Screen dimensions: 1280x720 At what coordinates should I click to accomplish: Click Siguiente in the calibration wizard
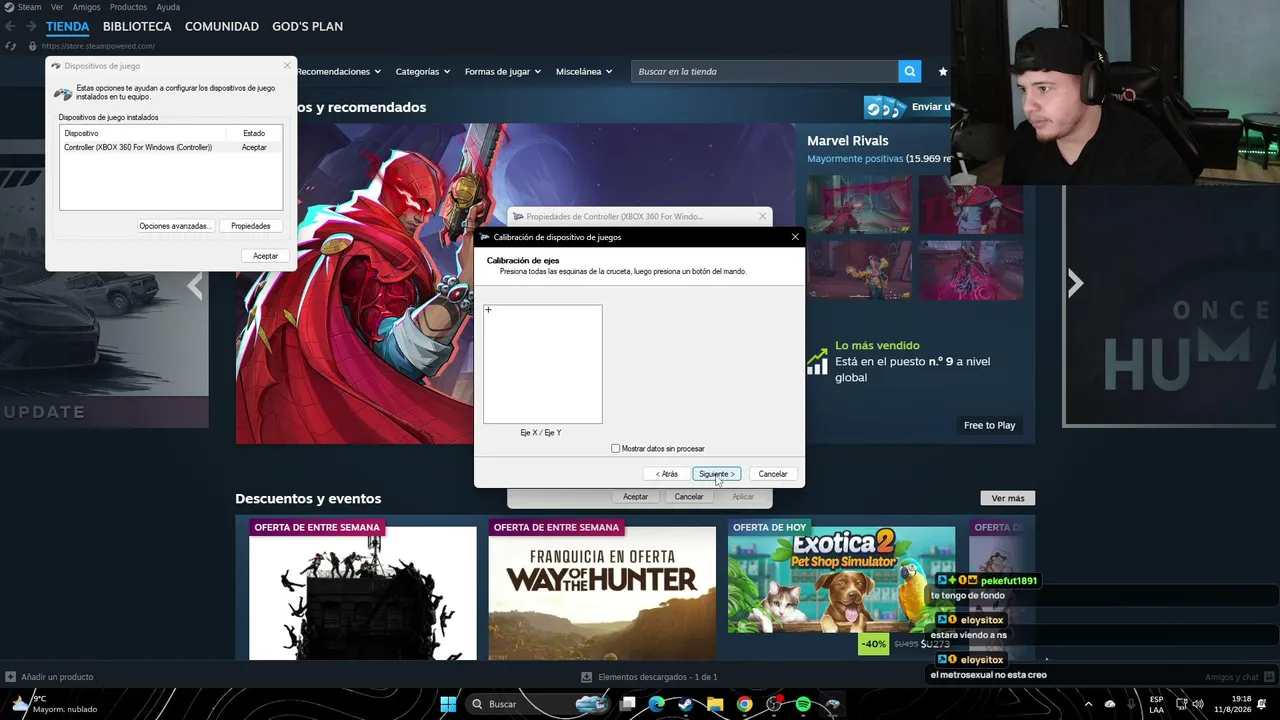(716, 474)
